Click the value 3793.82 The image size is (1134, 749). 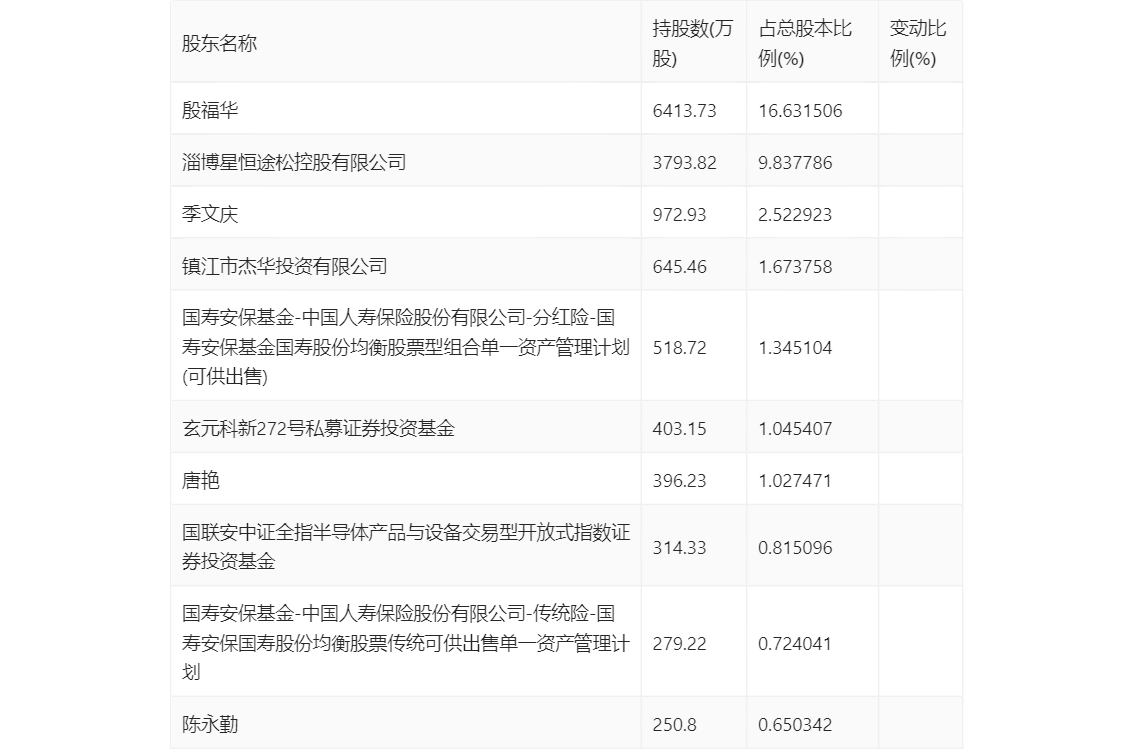tap(684, 163)
